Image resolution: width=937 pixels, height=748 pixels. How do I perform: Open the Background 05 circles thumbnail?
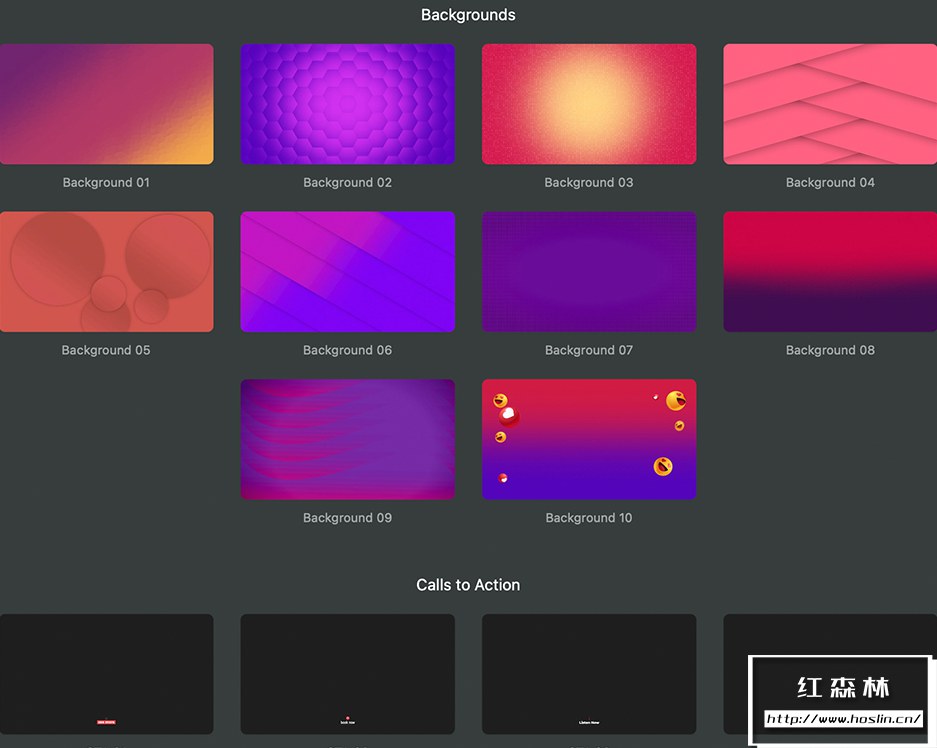[106, 272]
